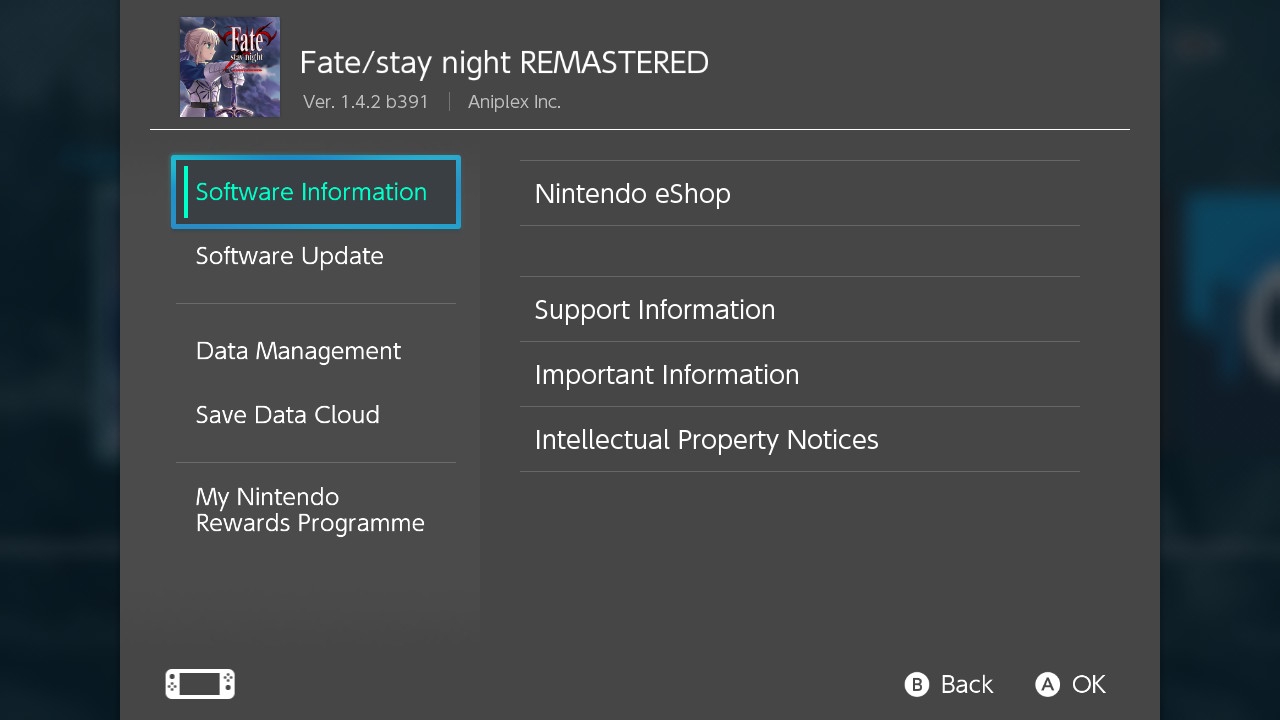Select Software Information in the sidebar
The width and height of the screenshot is (1280, 720).
316,192
